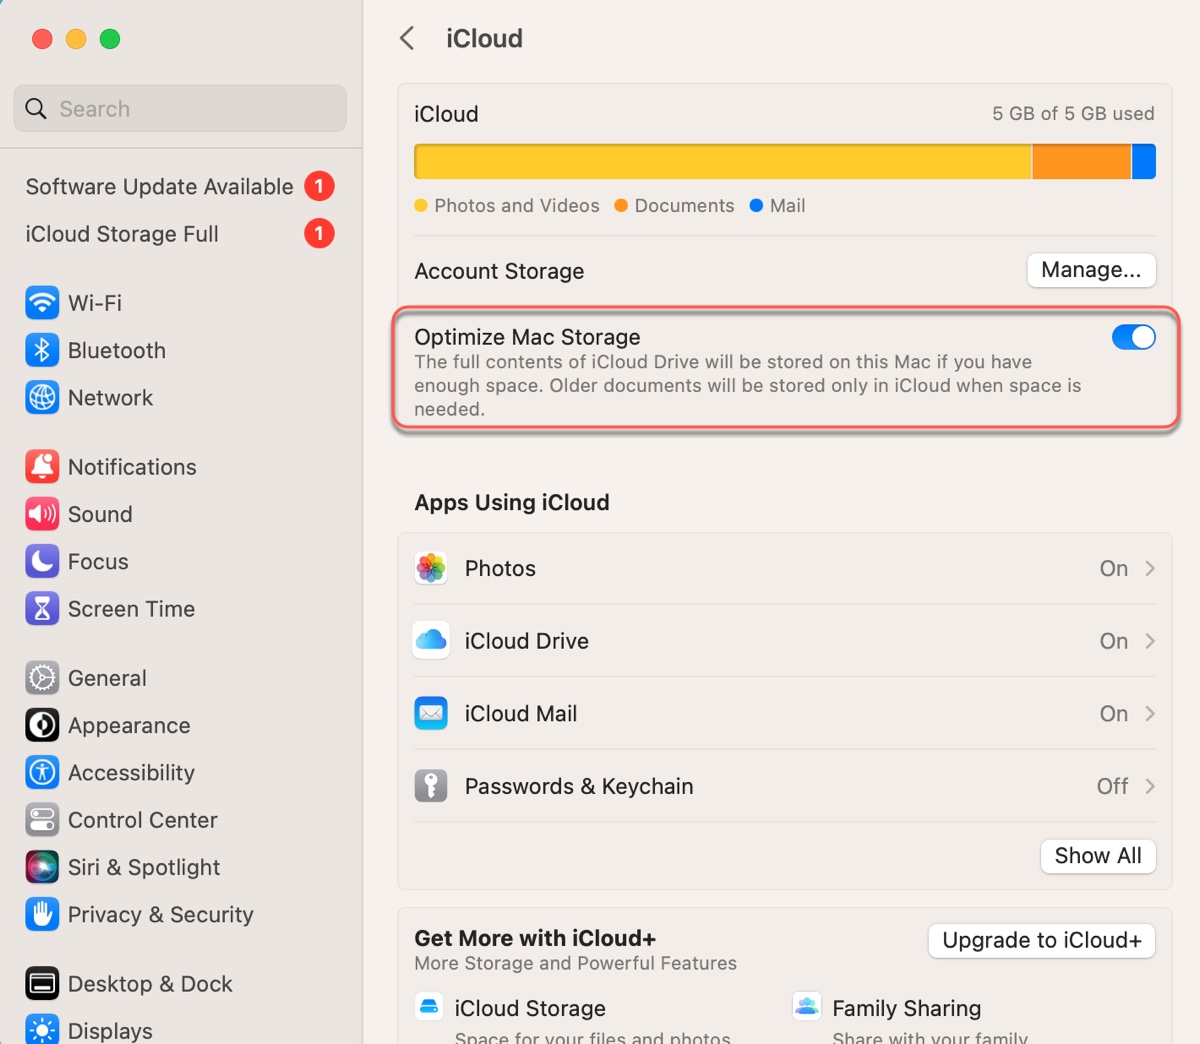Click the Show All button

[x=1098, y=856]
